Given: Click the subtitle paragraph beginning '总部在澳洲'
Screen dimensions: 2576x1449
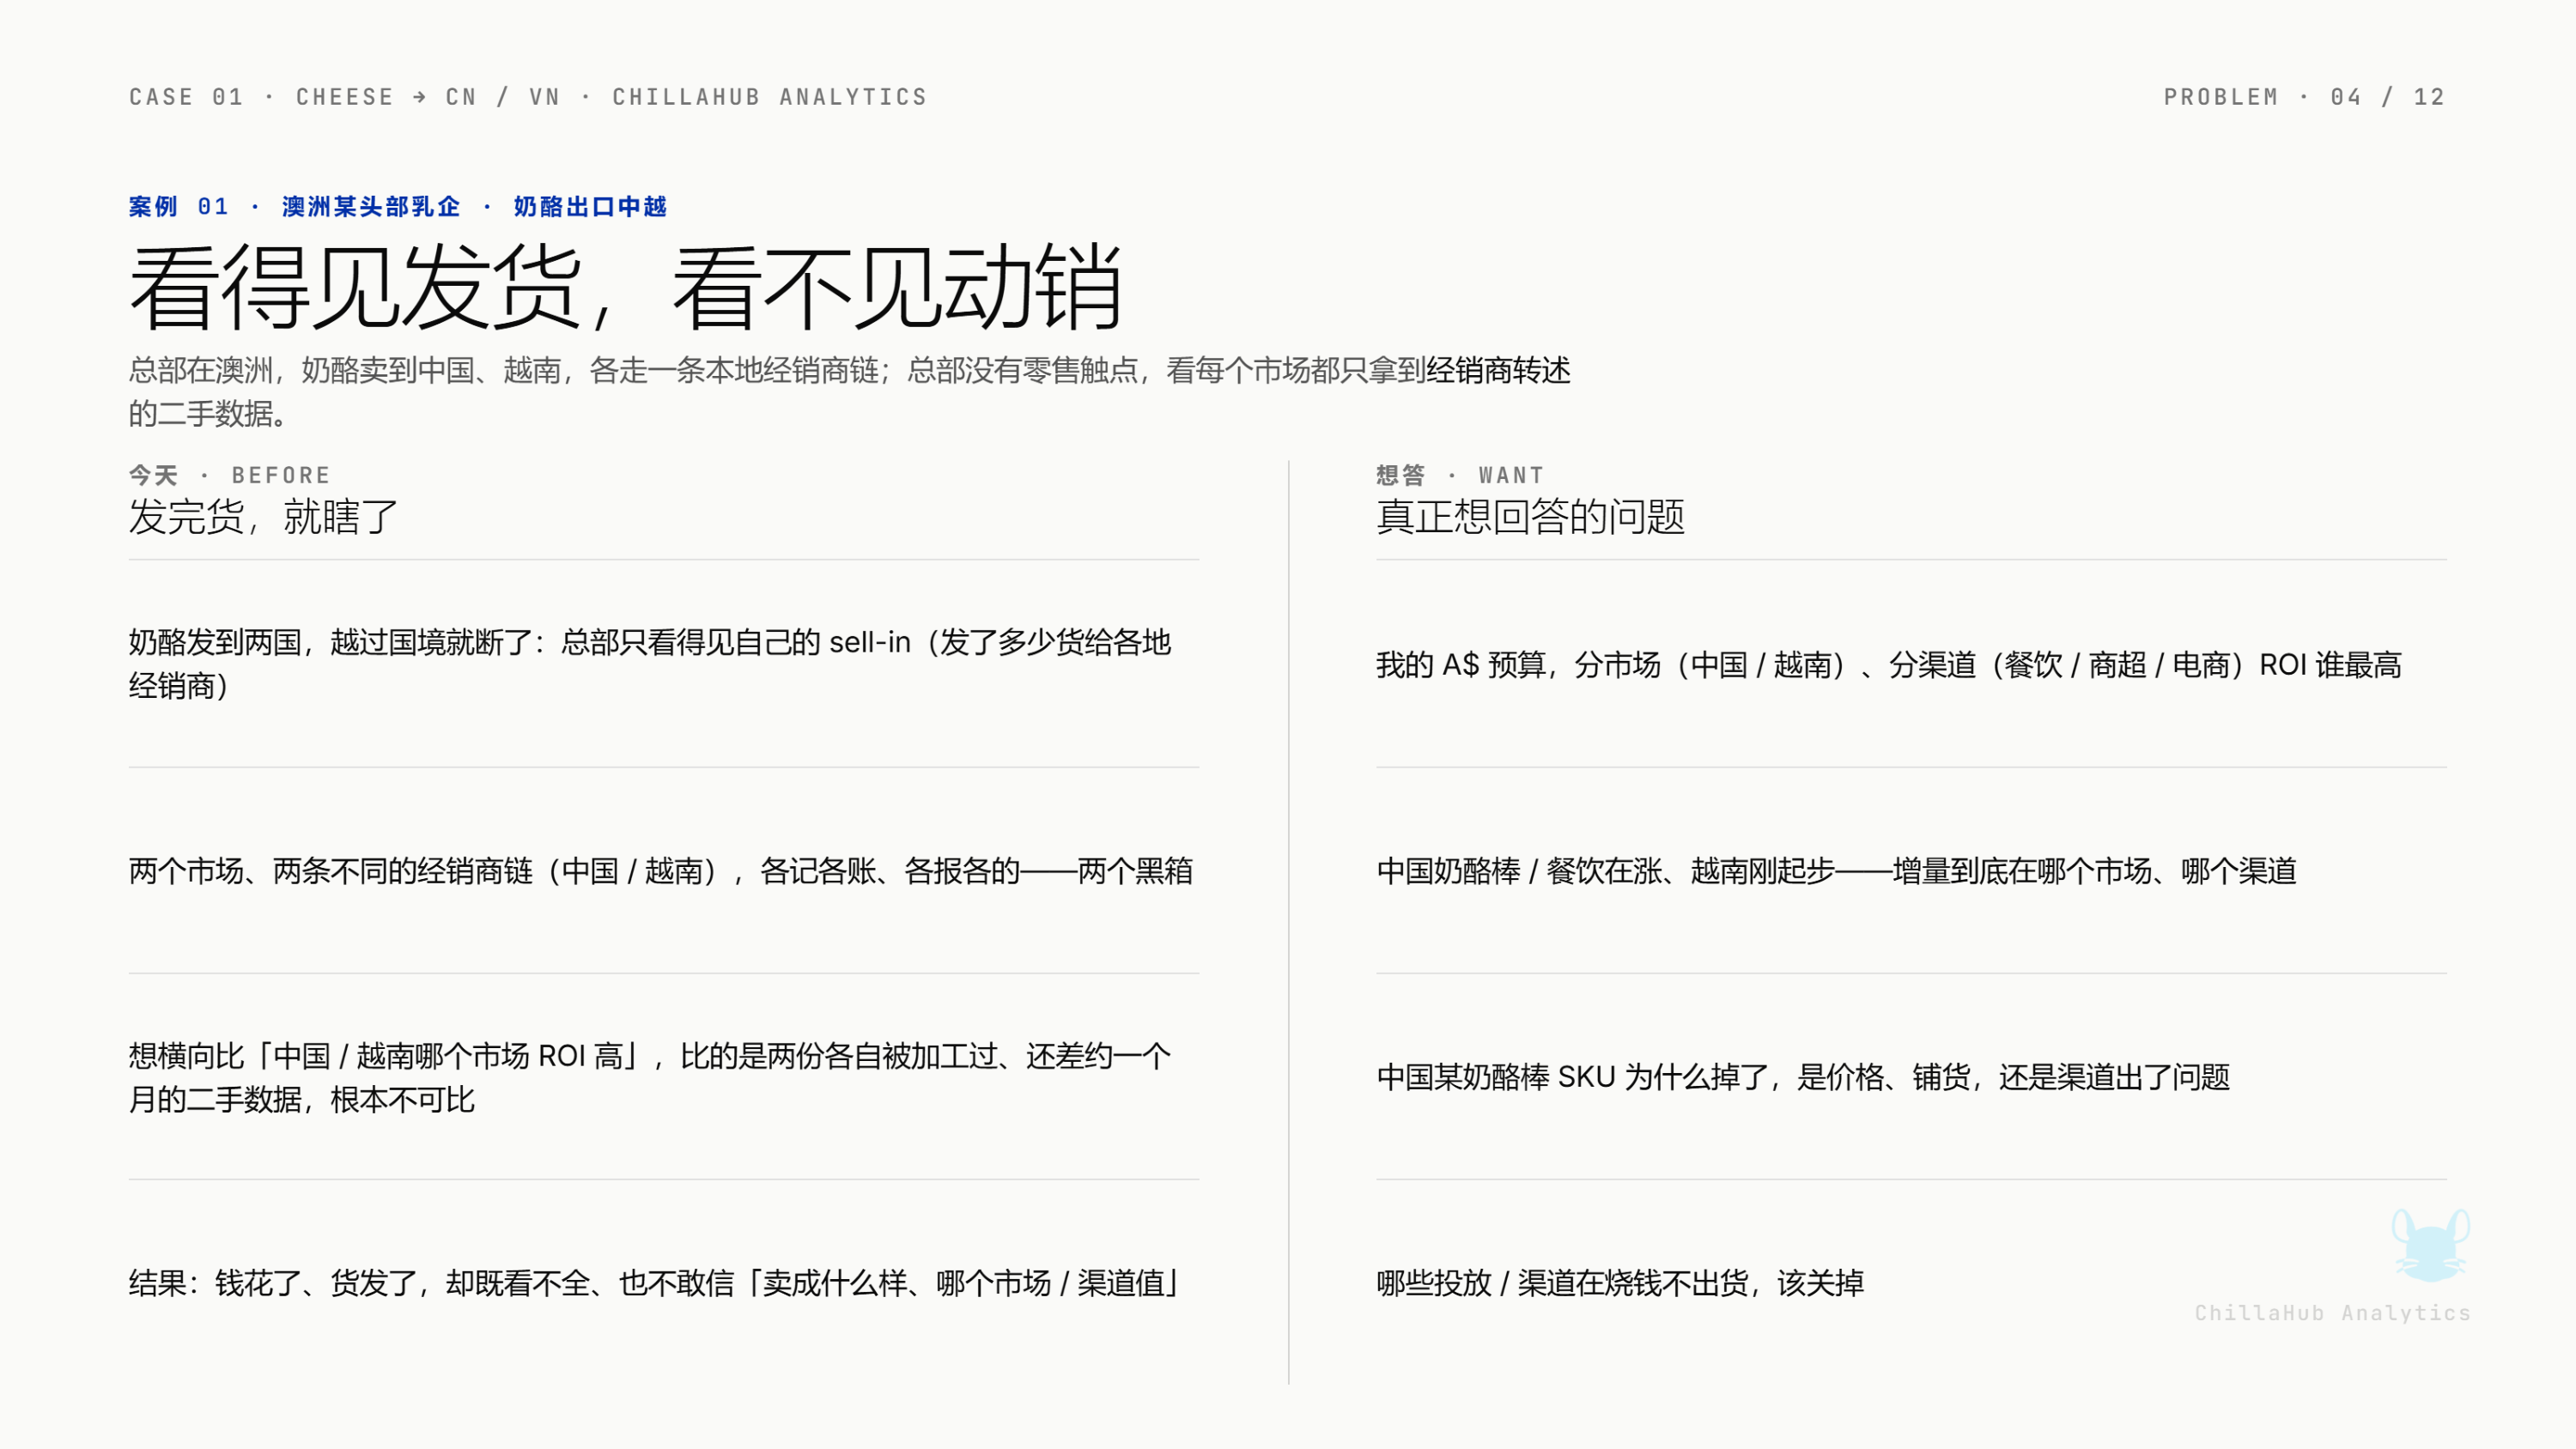Looking at the screenshot, I should (x=849, y=391).
